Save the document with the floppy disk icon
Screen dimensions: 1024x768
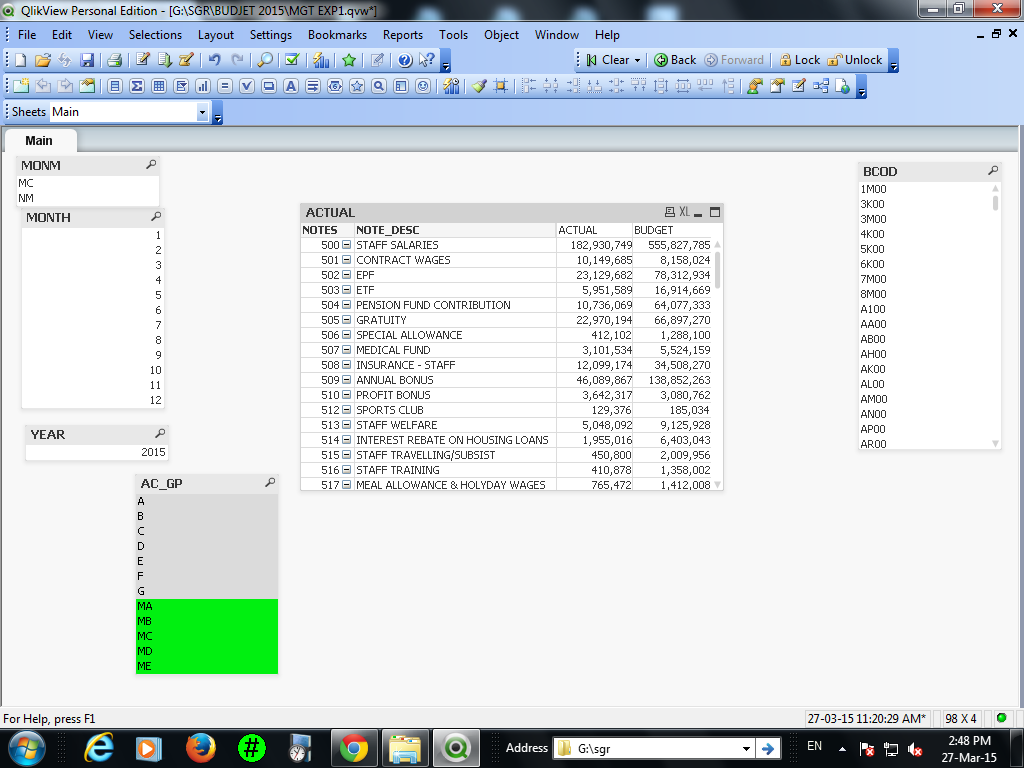click(x=87, y=60)
